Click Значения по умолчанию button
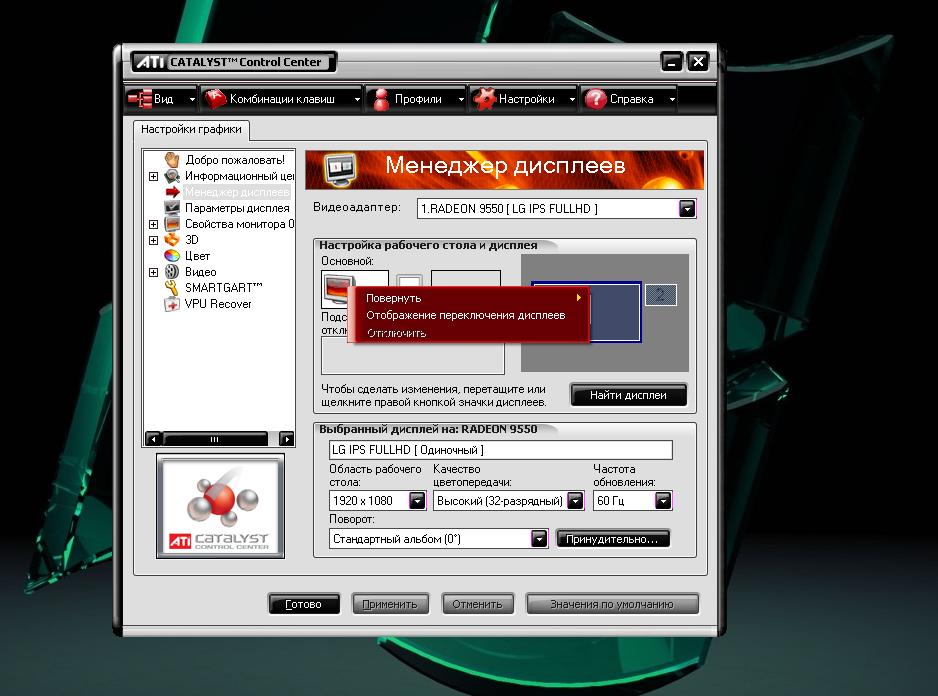This screenshot has width=938, height=696. point(612,604)
